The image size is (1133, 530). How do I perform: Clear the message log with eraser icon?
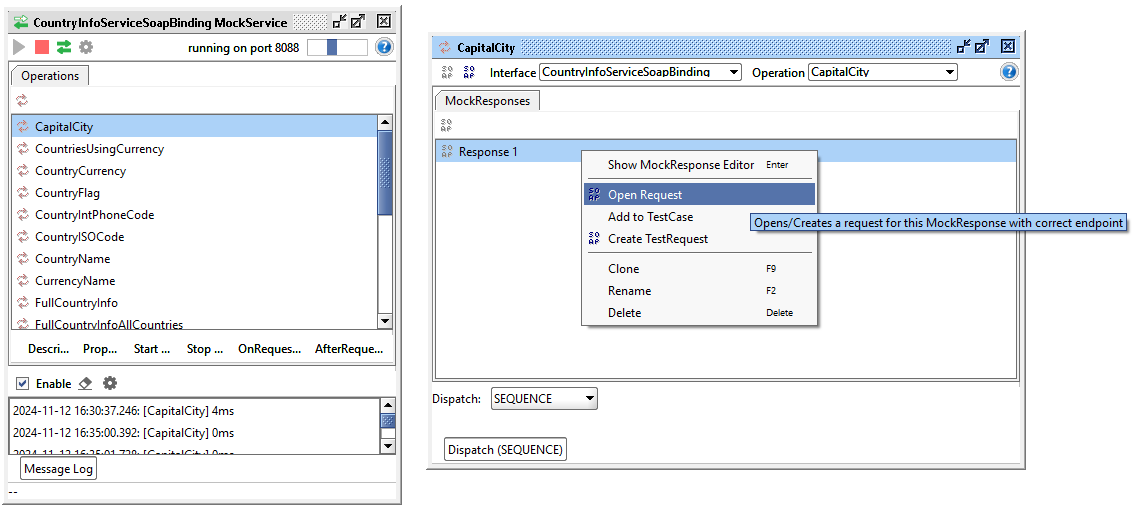point(85,383)
